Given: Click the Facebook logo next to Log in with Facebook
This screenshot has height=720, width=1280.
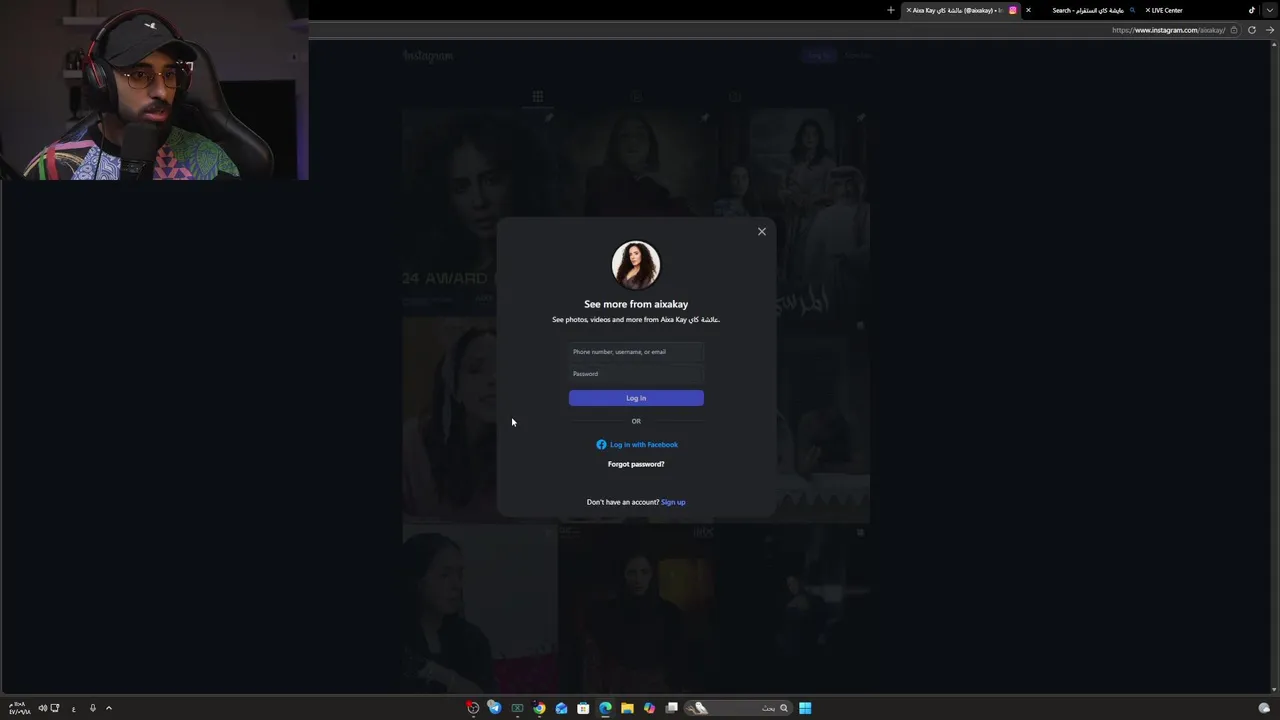Looking at the screenshot, I should 601,444.
